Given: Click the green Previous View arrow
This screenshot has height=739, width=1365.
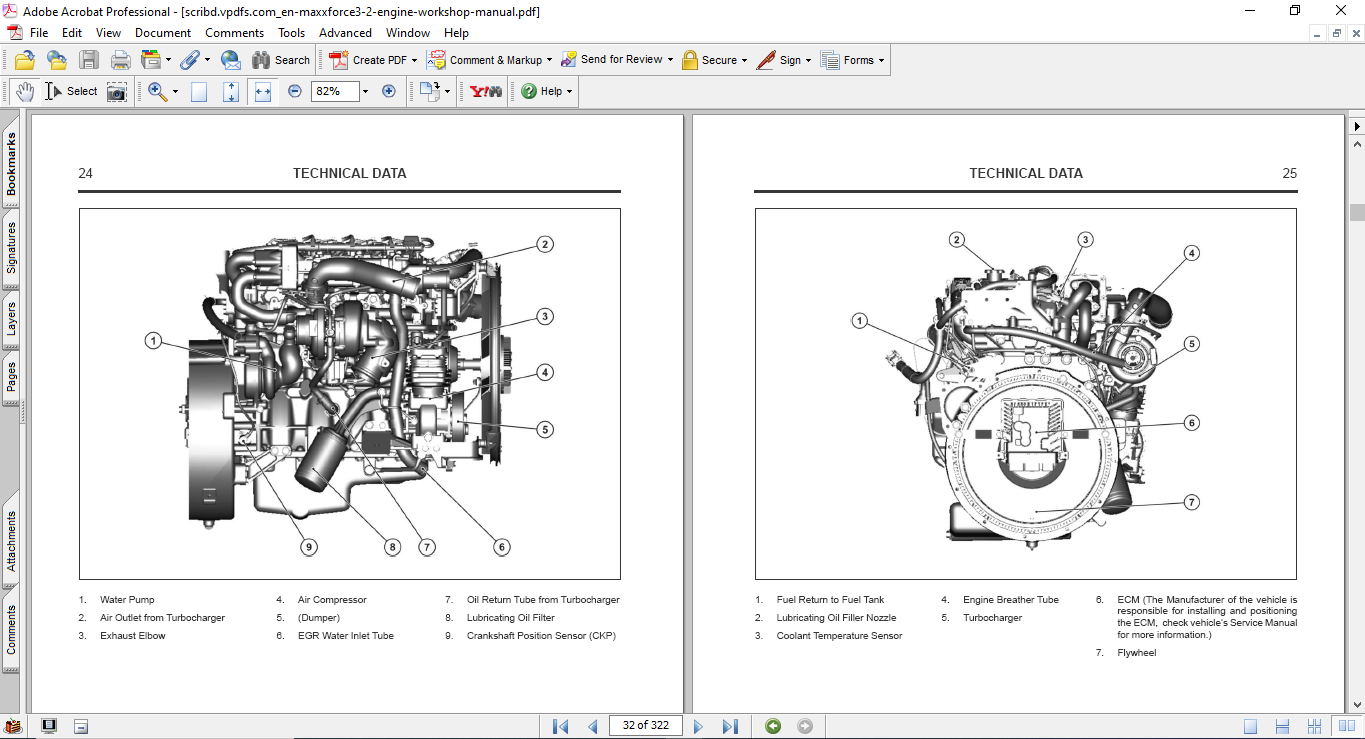Looking at the screenshot, I should (x=773, y=726).
